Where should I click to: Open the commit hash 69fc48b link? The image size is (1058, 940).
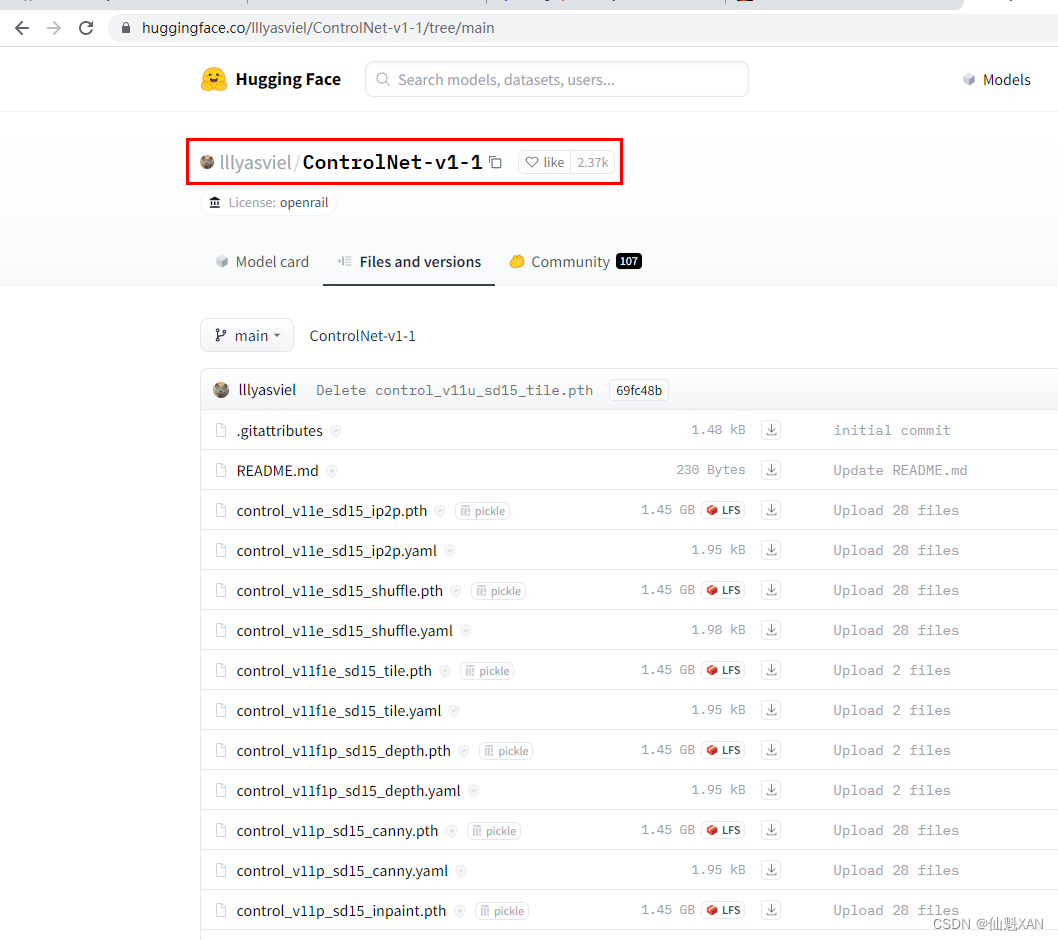pyautogui.click(x=638, y=390)
